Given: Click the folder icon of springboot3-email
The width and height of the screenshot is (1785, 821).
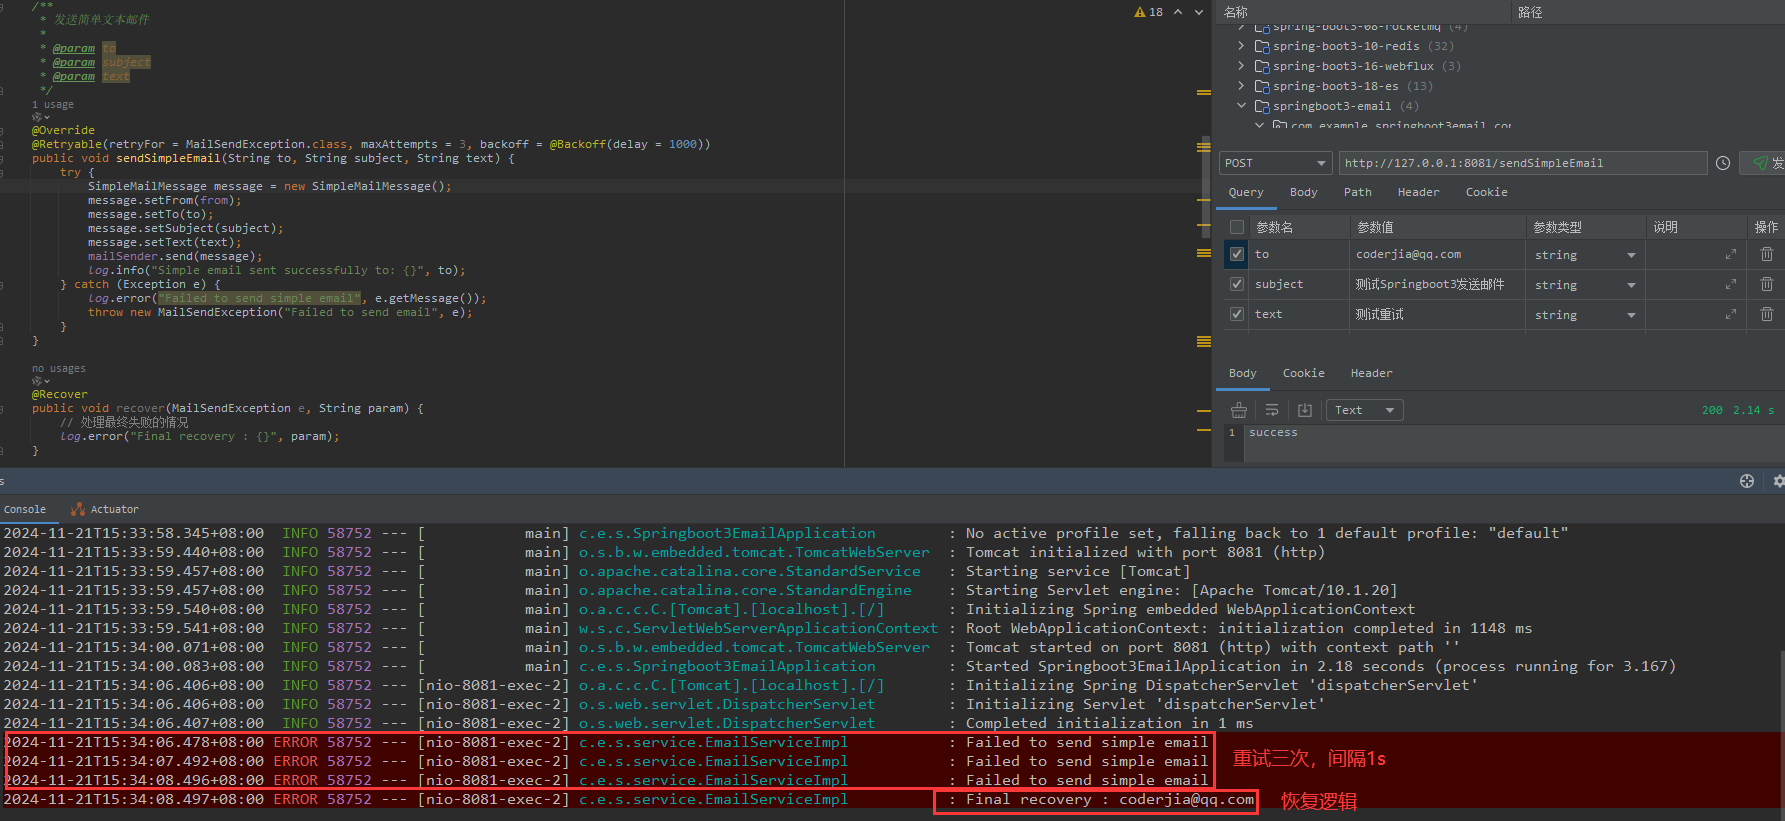Looking at the screenshot, I should tap(1262, 106).
